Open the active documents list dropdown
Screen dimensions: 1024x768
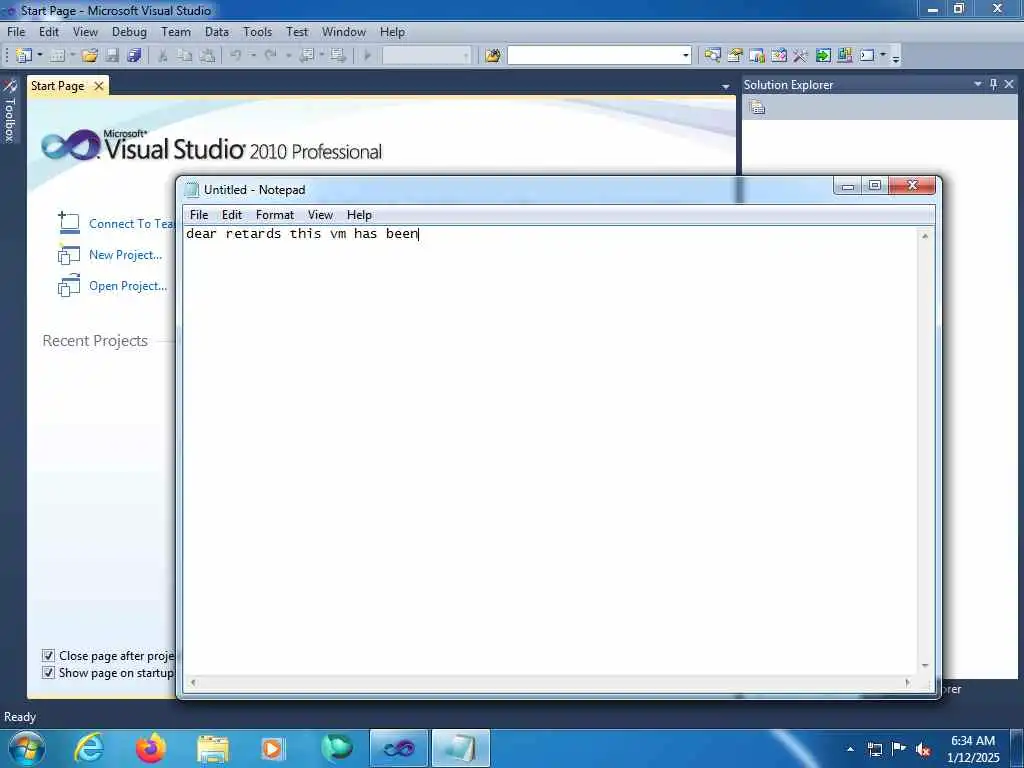pyautogui.click(x=726, y=87)
